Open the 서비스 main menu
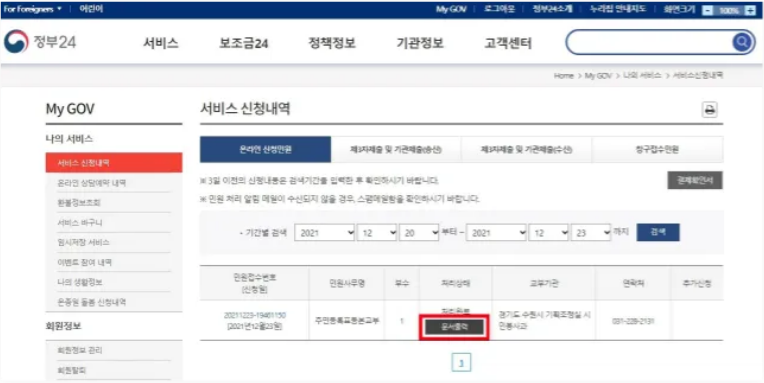This screenshot has width=764, height=383. point(161,43)
